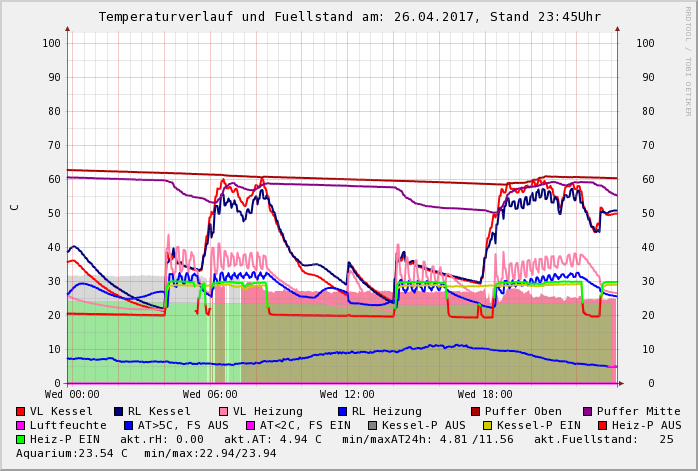Click the gray Kessel-P AUS swatch
Screen dimensions: 698x471
tap(372, 425)
